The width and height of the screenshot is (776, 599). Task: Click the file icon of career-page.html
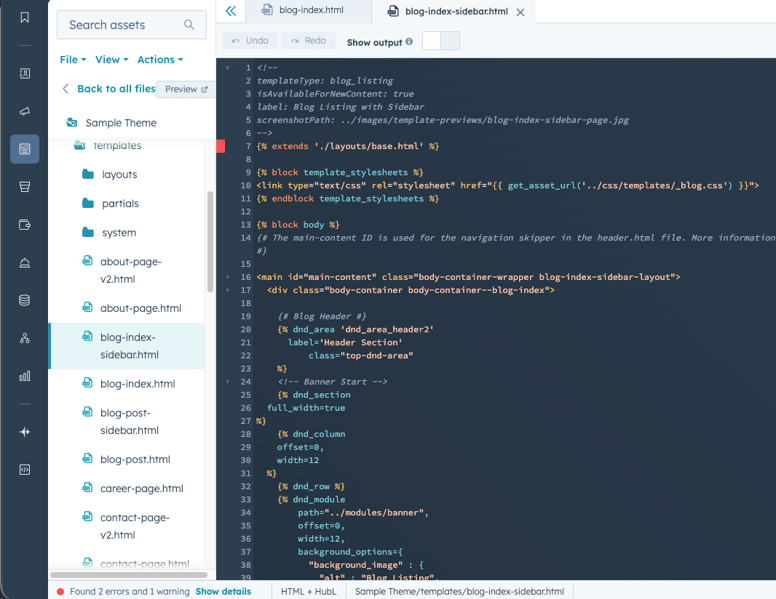[88, 488]
